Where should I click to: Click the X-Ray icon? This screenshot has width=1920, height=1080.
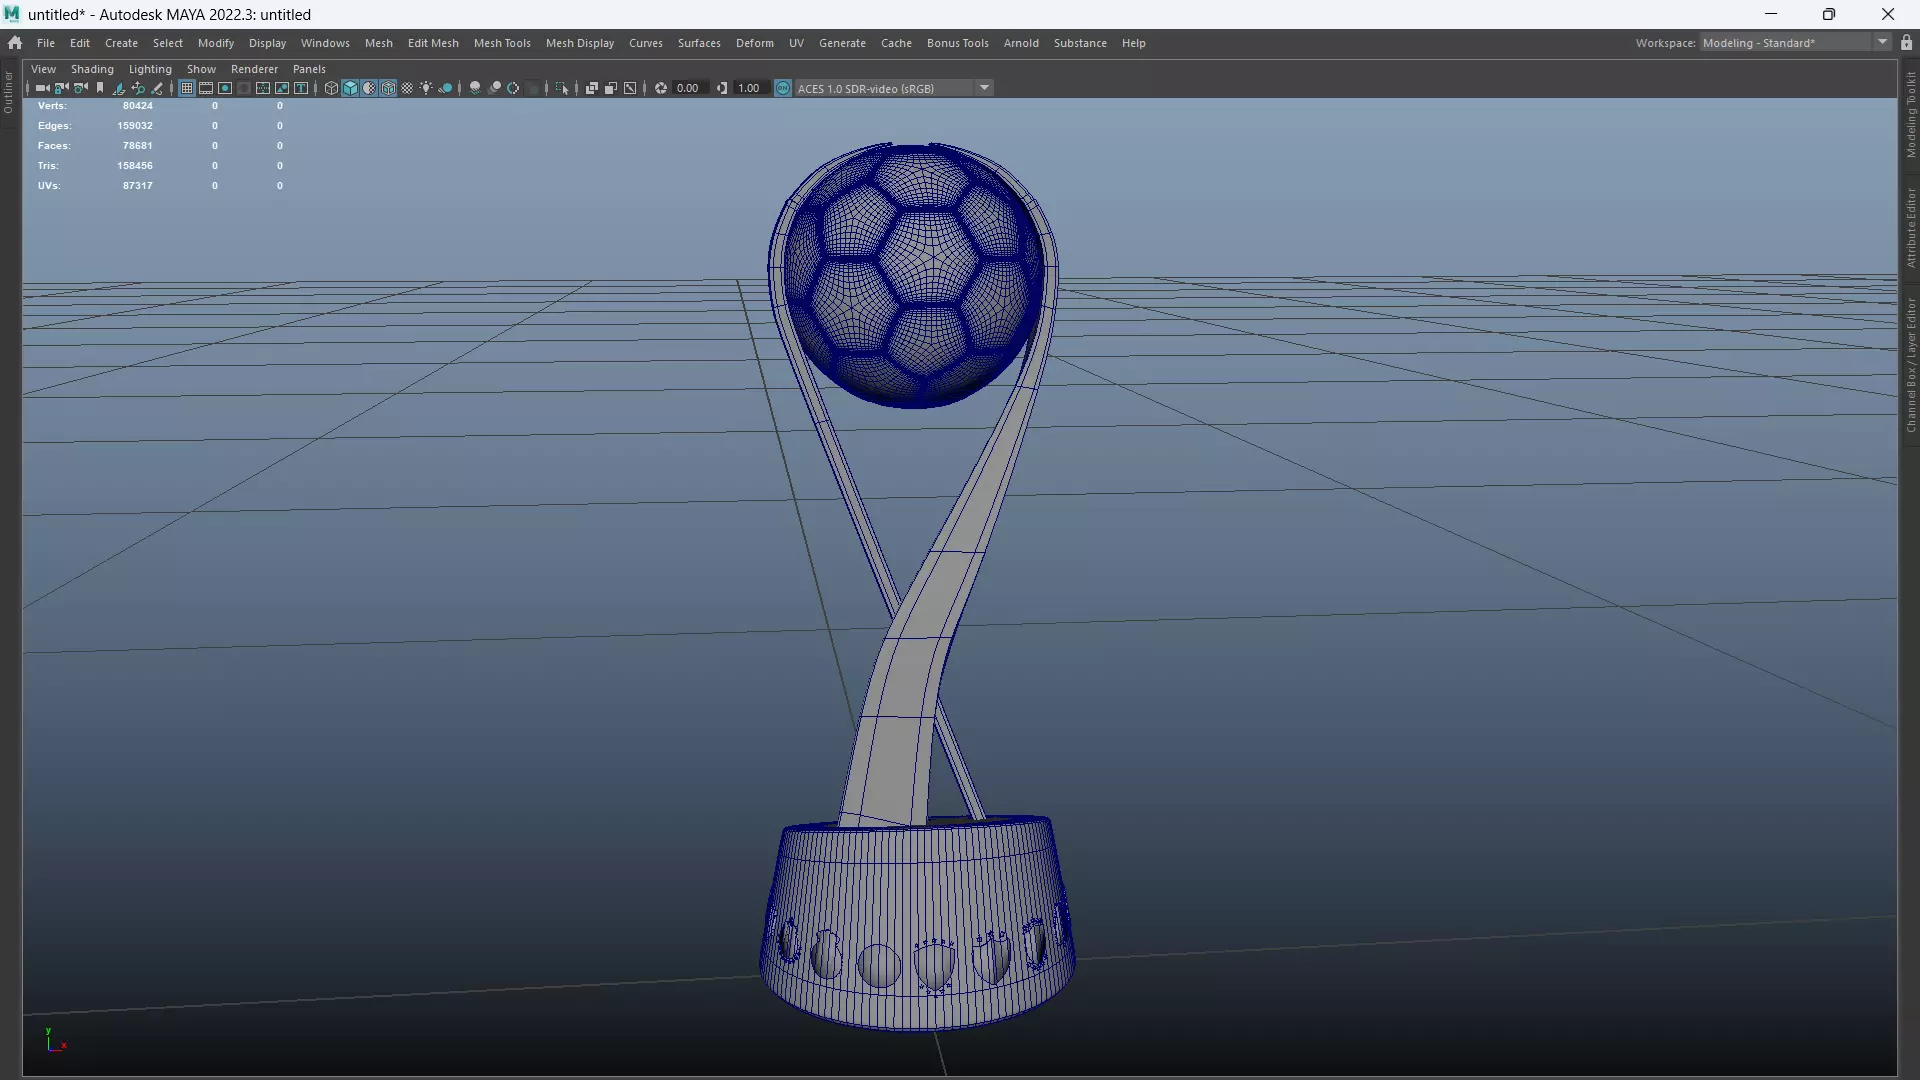(592, 88)
